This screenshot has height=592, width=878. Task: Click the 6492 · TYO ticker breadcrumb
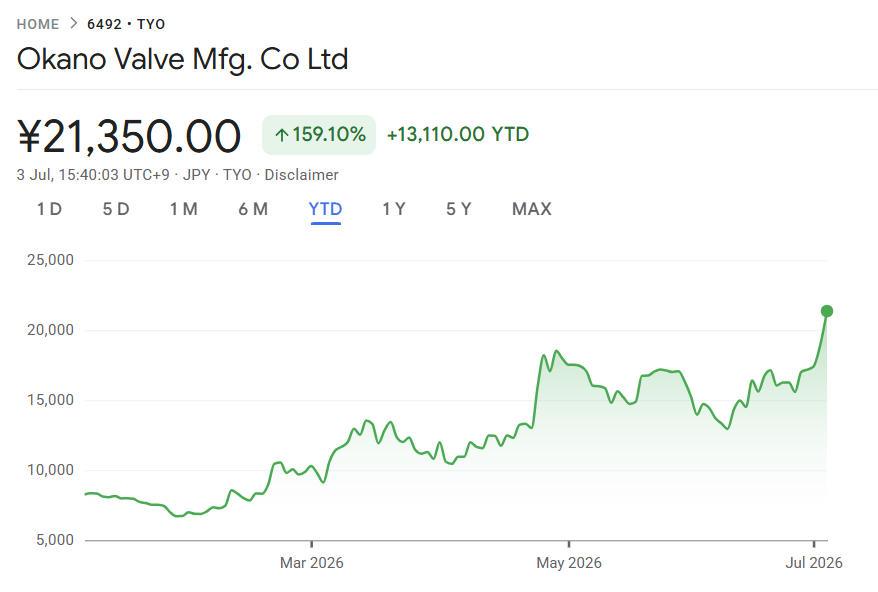pos(126,24)
